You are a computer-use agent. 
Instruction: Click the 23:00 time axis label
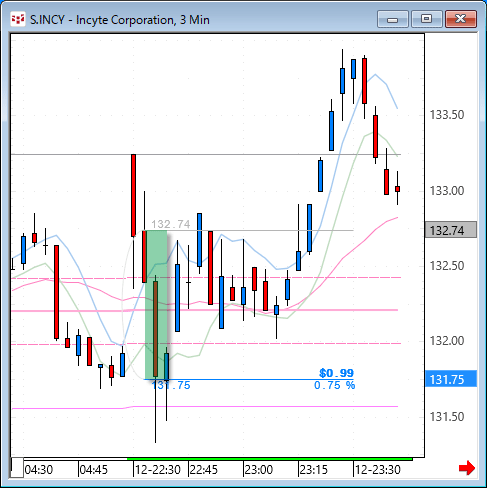(x=259, y=470)
